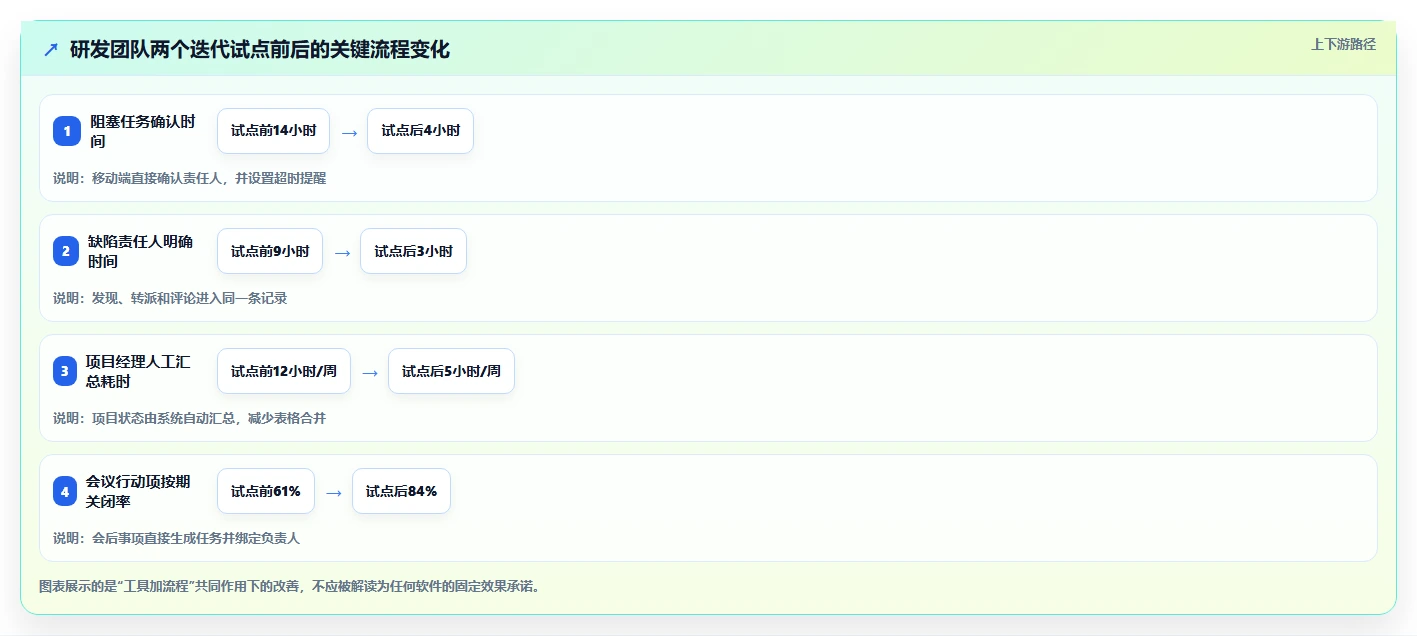Click the 项目经理人工汇总耗时 heading
Screen dimensions: 1417x636
138,371
